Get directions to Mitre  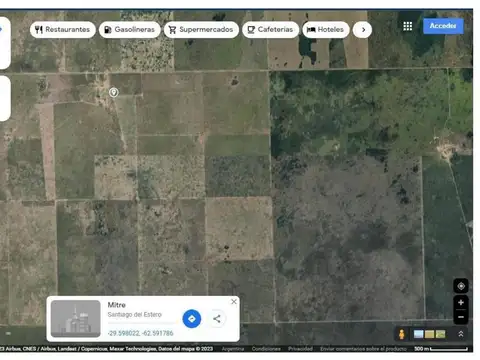192,319
